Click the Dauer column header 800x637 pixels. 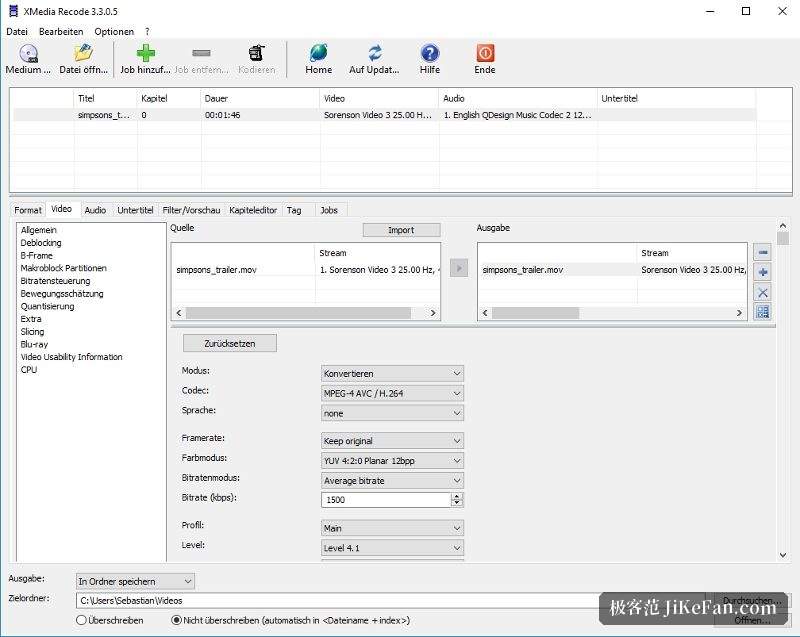[x=260, y=98]
